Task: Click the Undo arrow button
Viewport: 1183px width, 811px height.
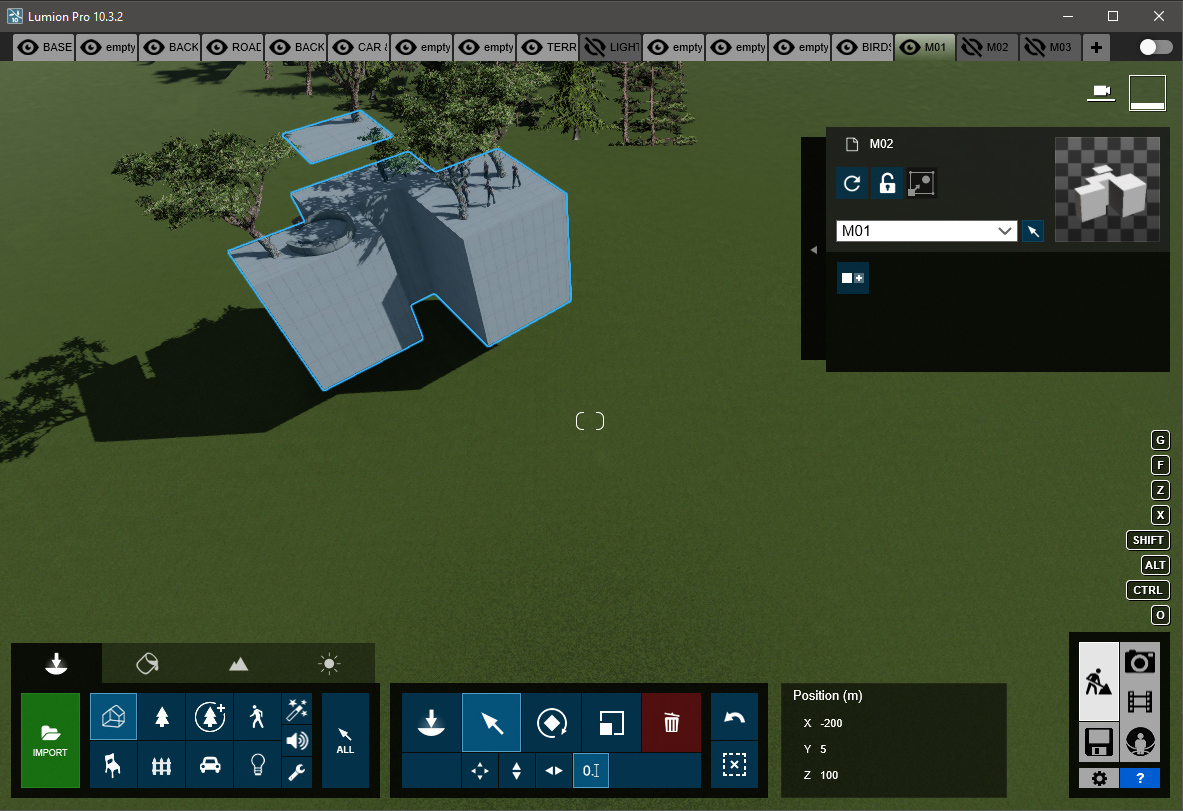Action: coord(734,717)
